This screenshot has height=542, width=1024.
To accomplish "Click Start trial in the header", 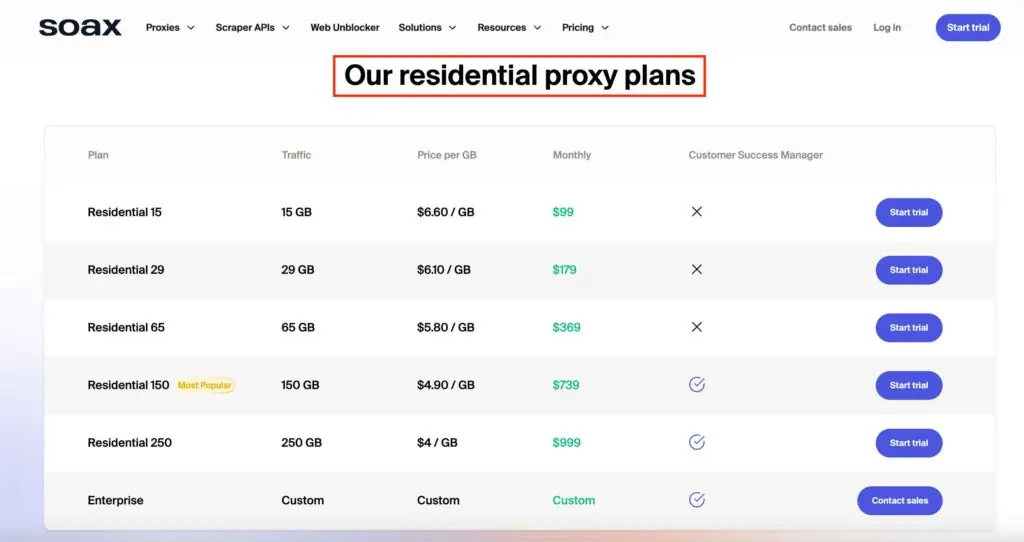I will pyautogui.click(x=968, y=27).
